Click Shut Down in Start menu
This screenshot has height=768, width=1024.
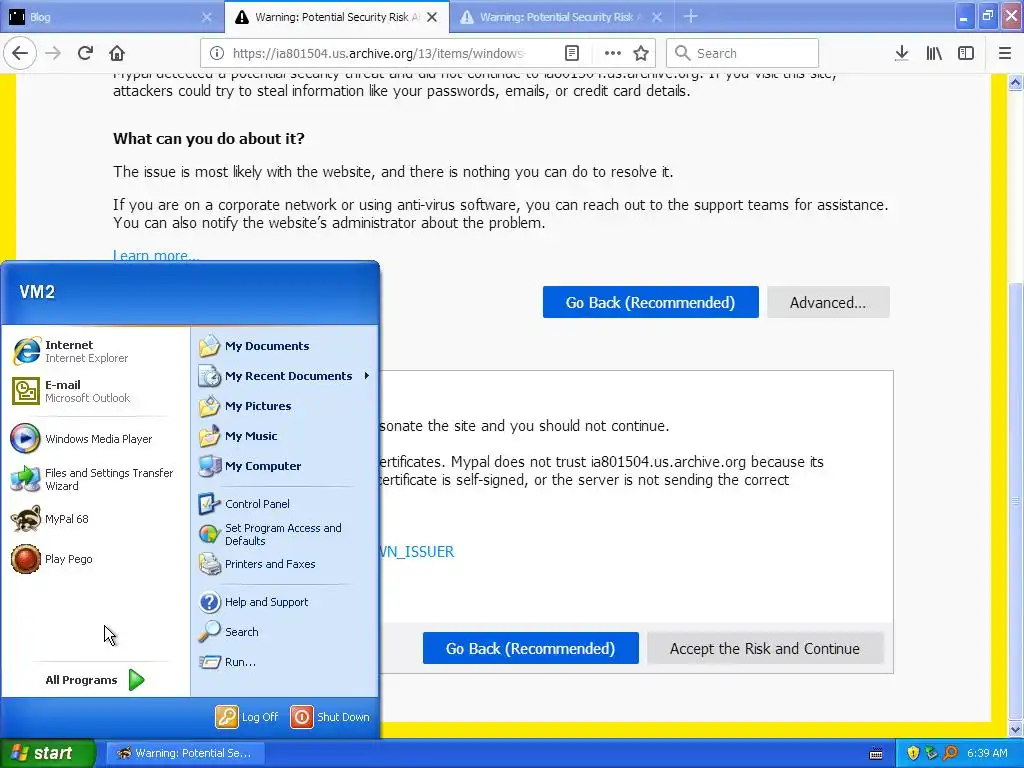[x=330, y=716]
